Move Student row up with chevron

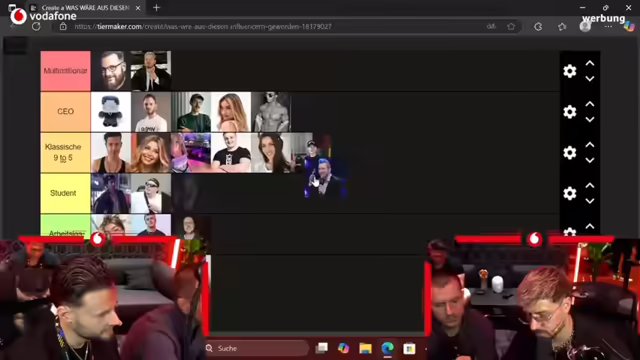[x=590, y=185]
